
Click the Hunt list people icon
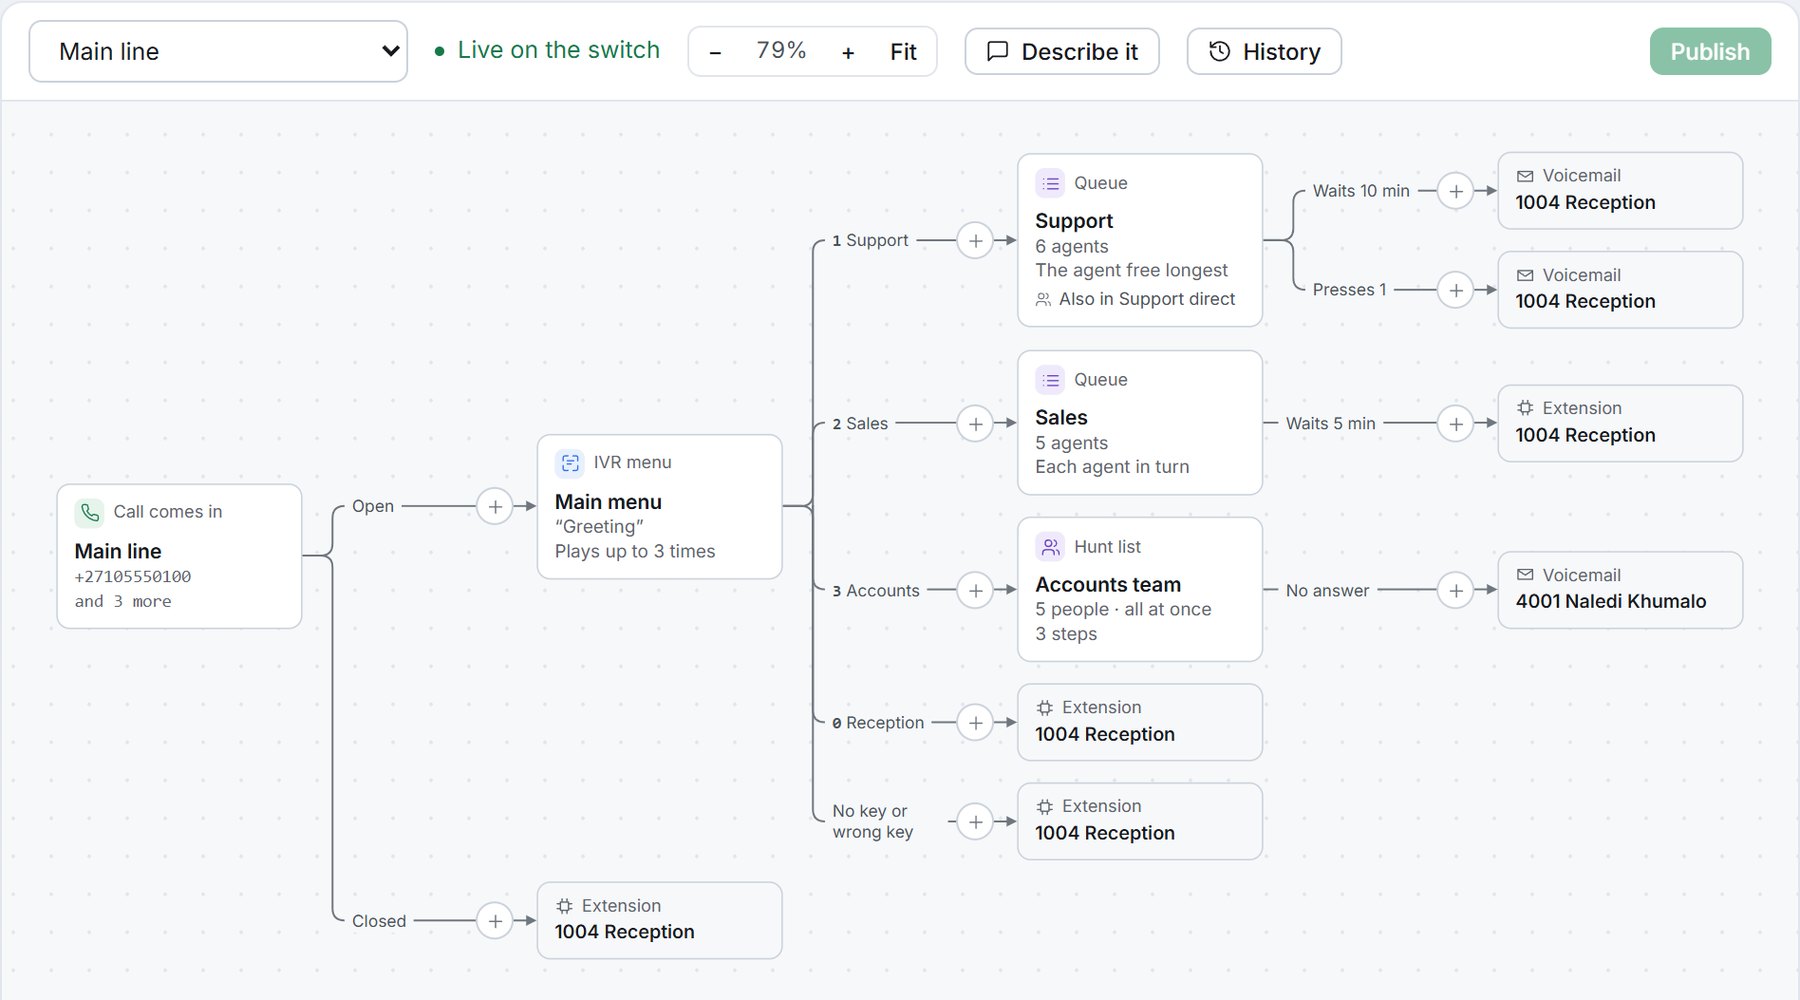pyautogui.click(x=1050, y=547)
